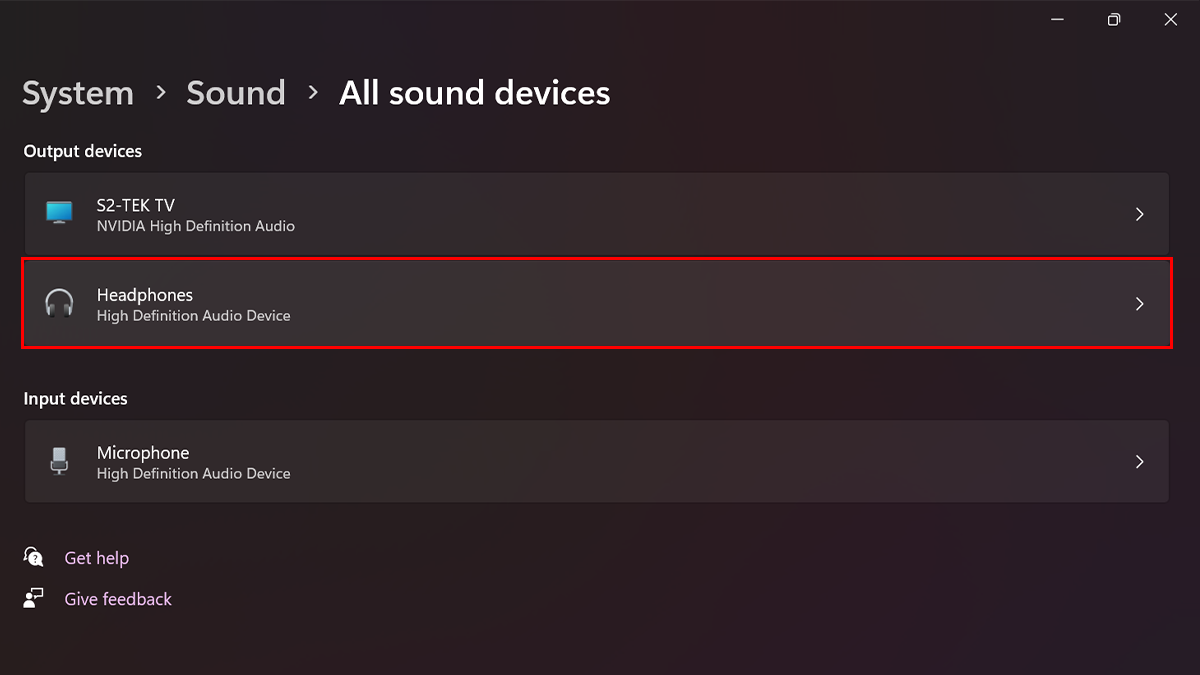Screen dimensions: 1200x675
Task: Select the Microphone device name
Action: (x=143, y=453)
